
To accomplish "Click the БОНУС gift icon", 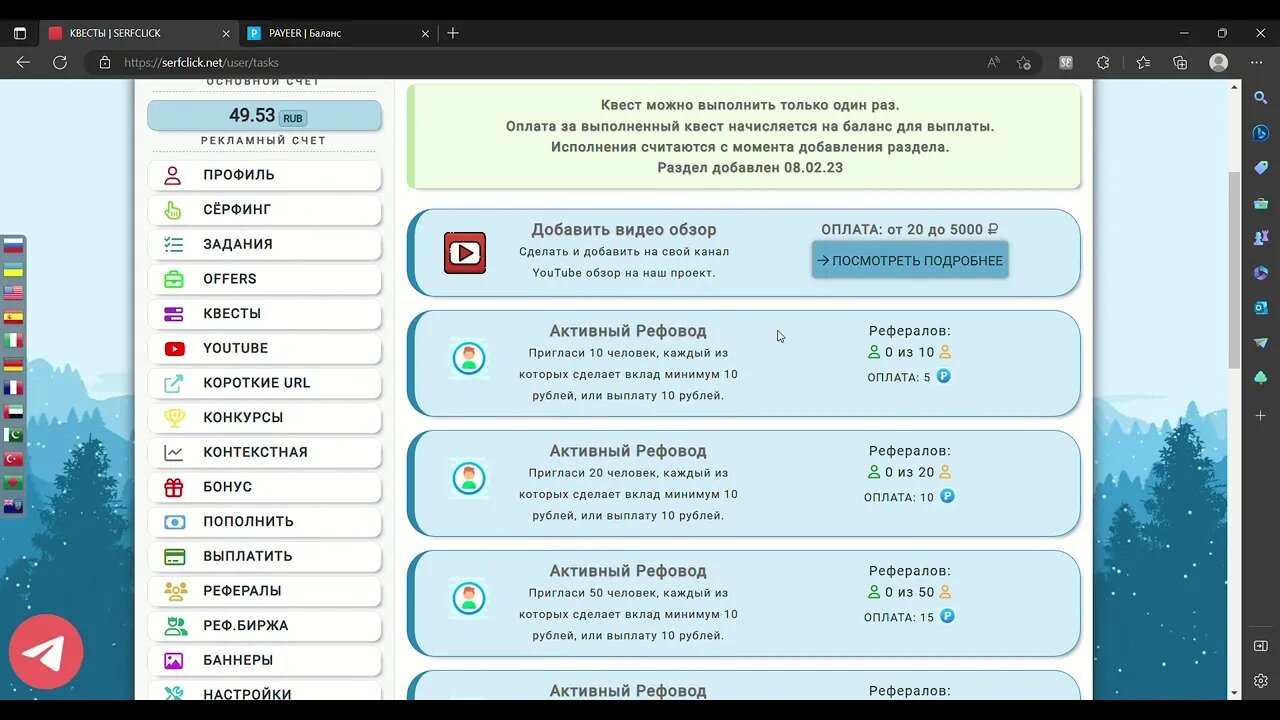I will [174, 487].
